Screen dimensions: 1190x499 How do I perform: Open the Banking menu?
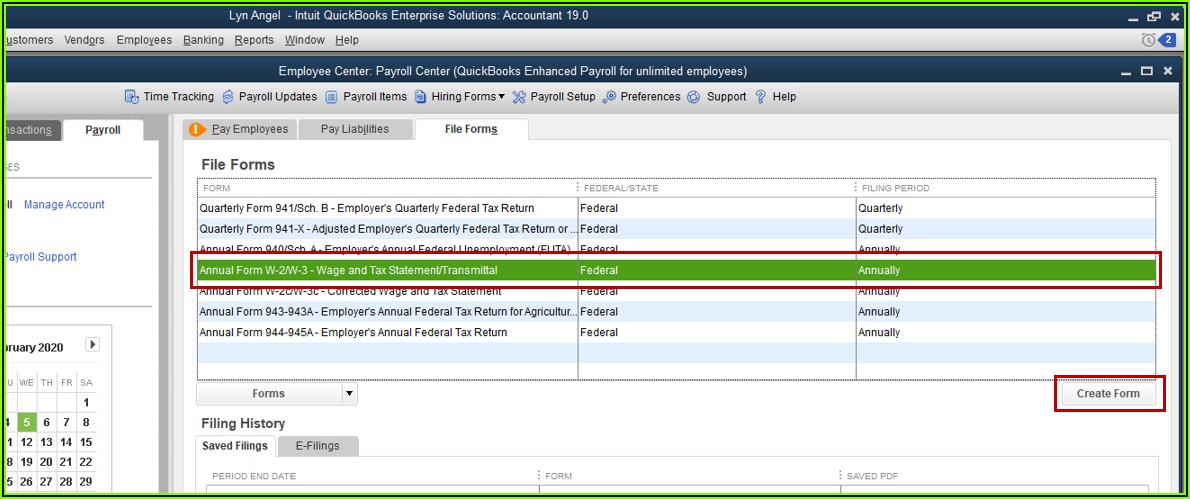click(x=203, y=40)
